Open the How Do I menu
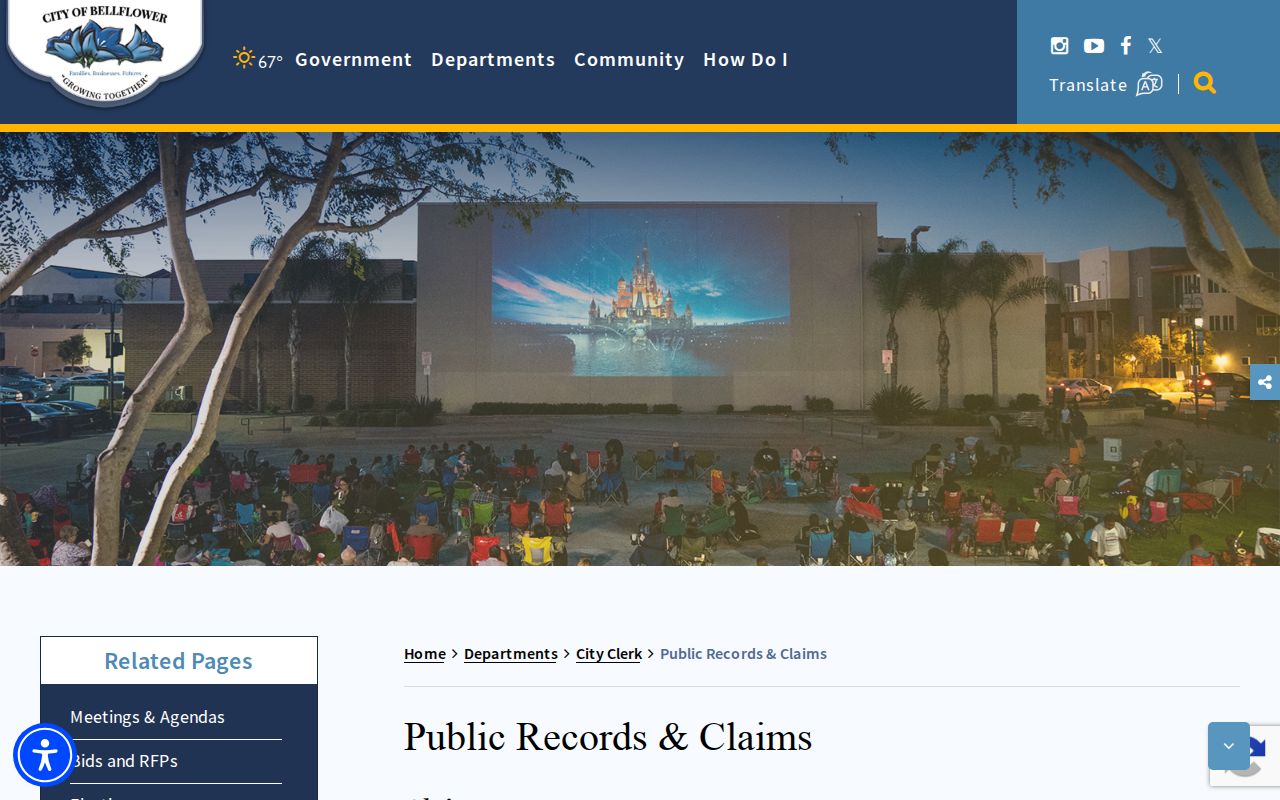Screen dimensions: 1280x800 tap(745, 60)
